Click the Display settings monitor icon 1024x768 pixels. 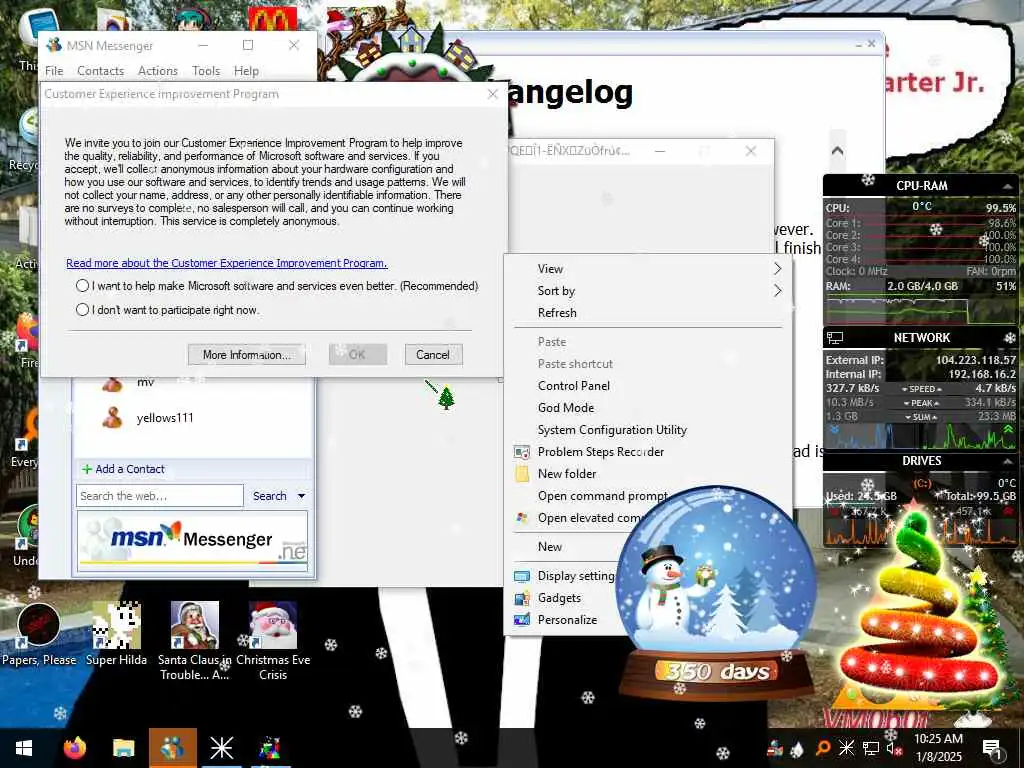click(x=522, y=576)
